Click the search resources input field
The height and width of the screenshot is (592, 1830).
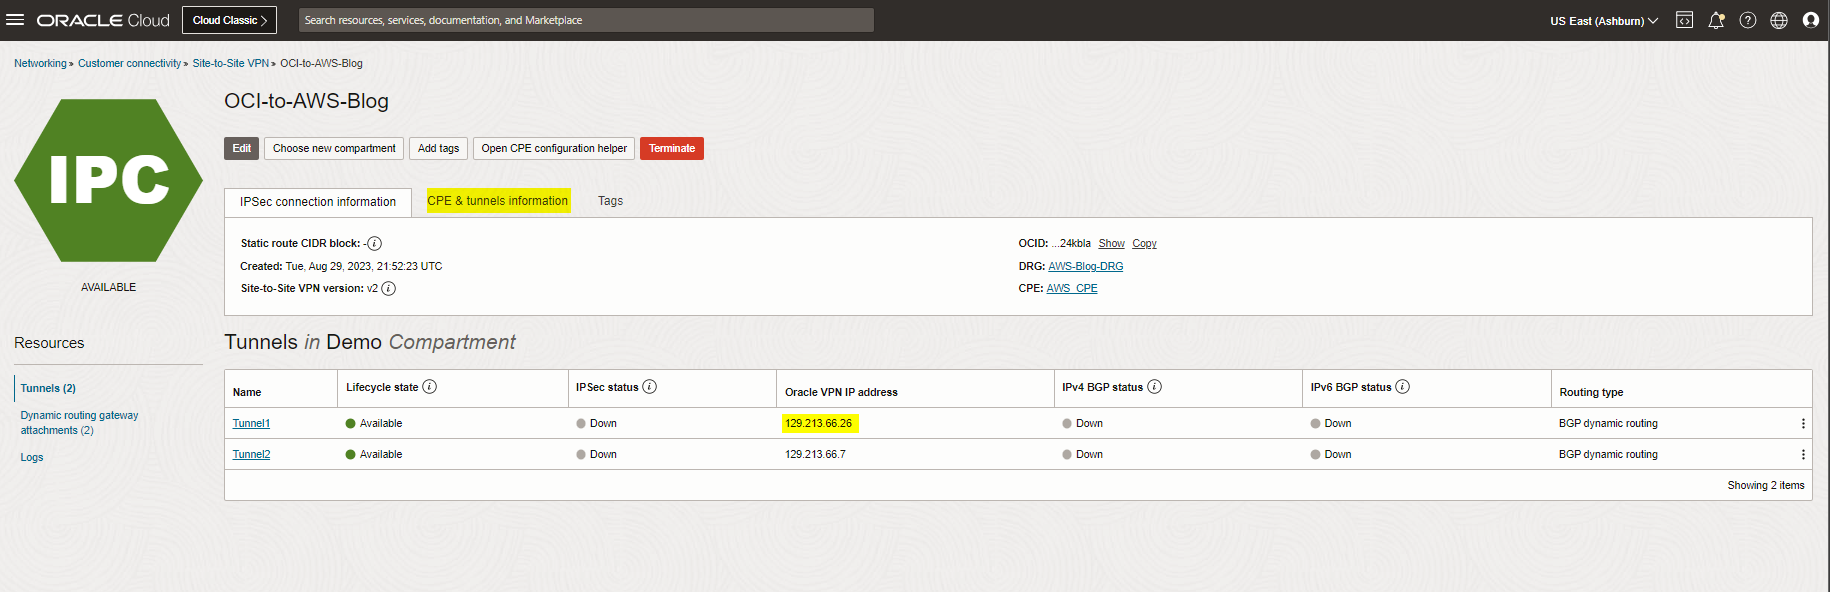click(585, 20)
